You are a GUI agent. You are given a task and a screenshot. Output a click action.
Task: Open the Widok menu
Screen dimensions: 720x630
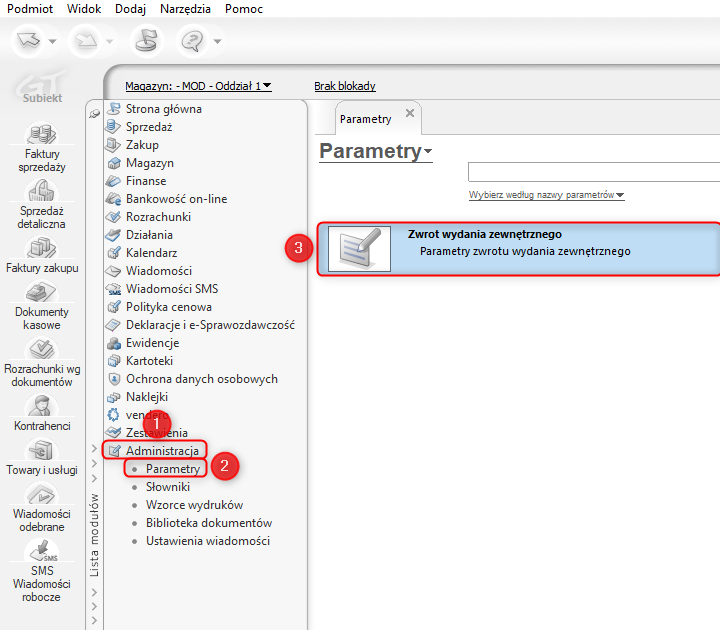click(x=84, y=9)
